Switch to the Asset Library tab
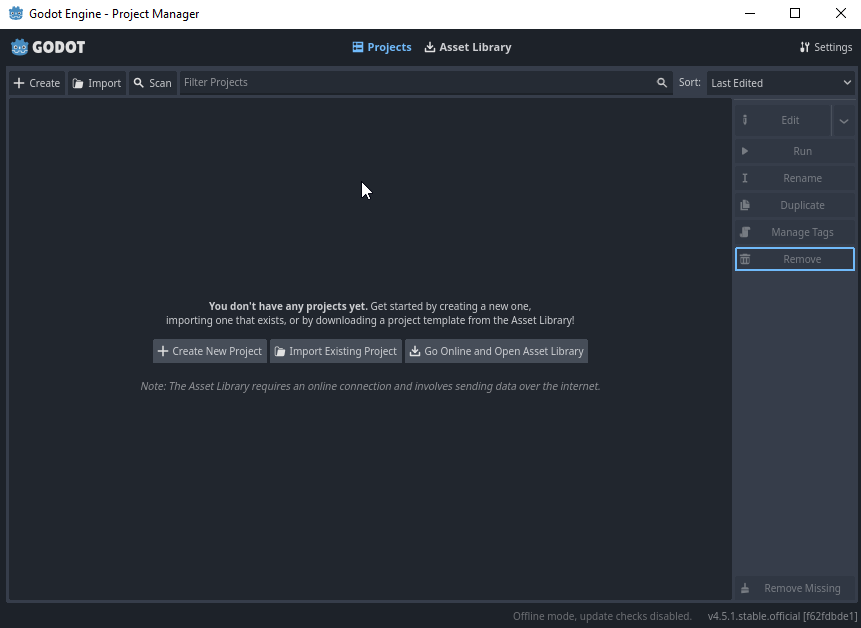 click(x=468, y=47)
